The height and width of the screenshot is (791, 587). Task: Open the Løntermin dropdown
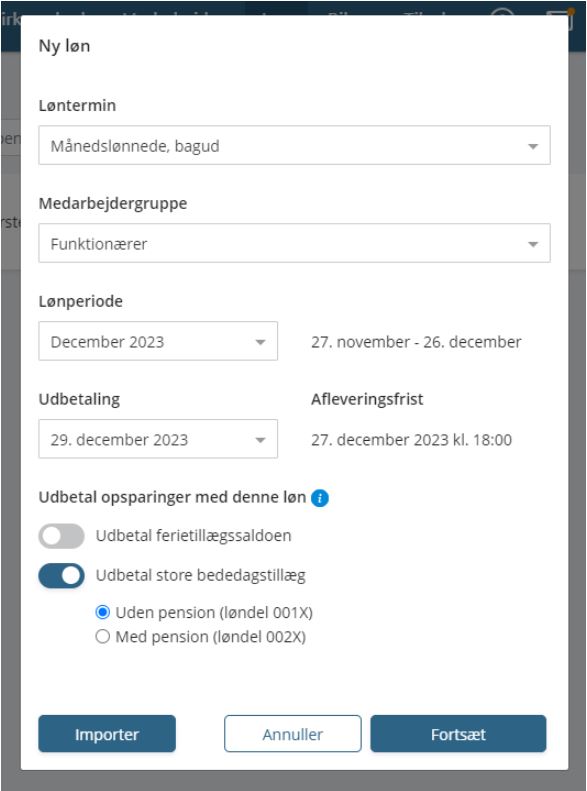pyautogui.click(x=295, y=145)
